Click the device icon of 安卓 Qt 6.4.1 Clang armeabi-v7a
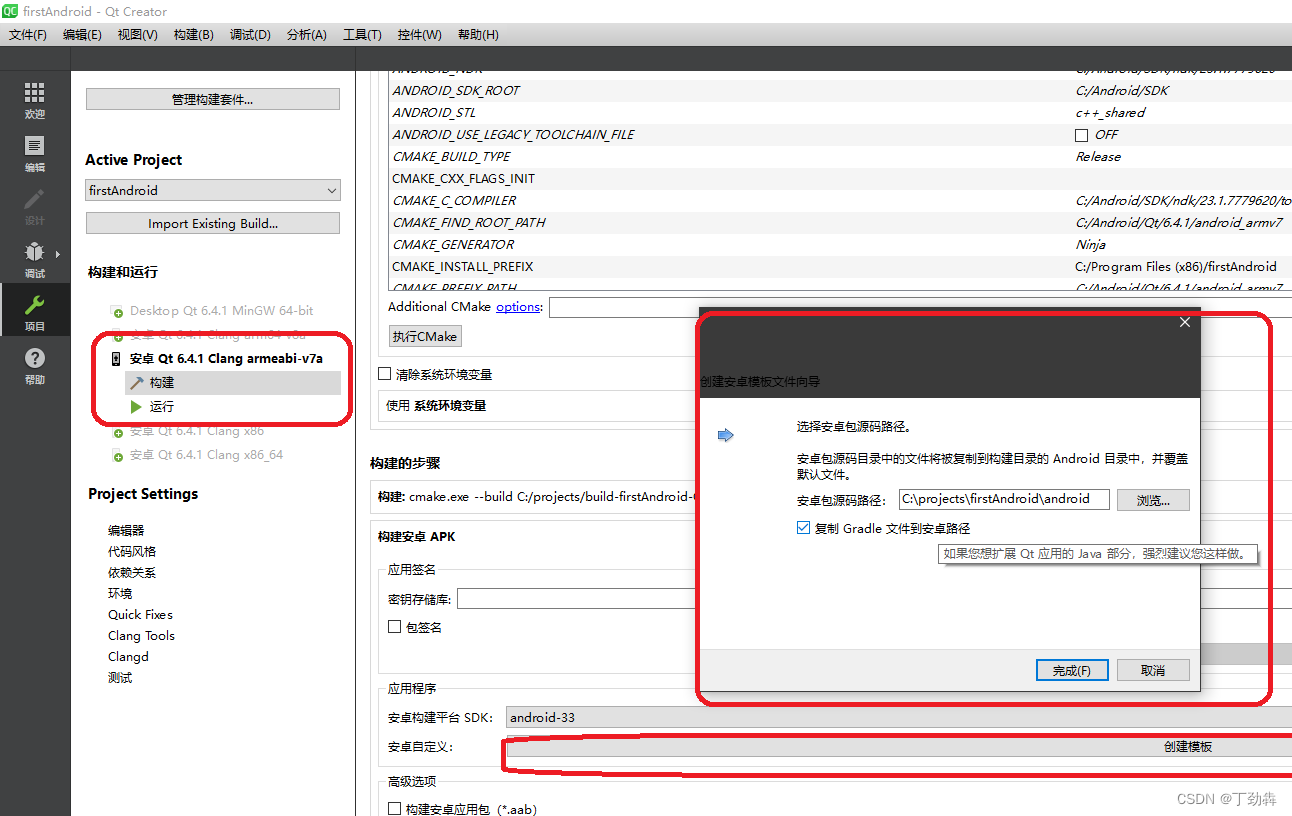 pyautogui.click(x=116, y=358)
